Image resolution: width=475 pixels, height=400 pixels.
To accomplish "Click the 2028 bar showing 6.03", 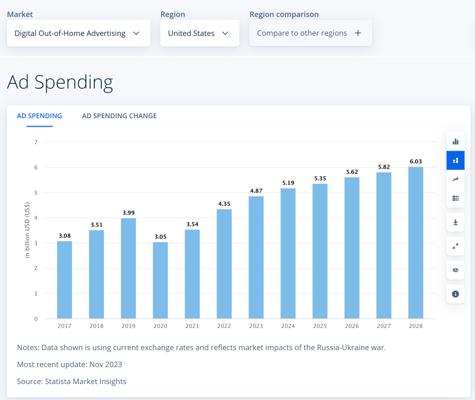I will (416, 243).
